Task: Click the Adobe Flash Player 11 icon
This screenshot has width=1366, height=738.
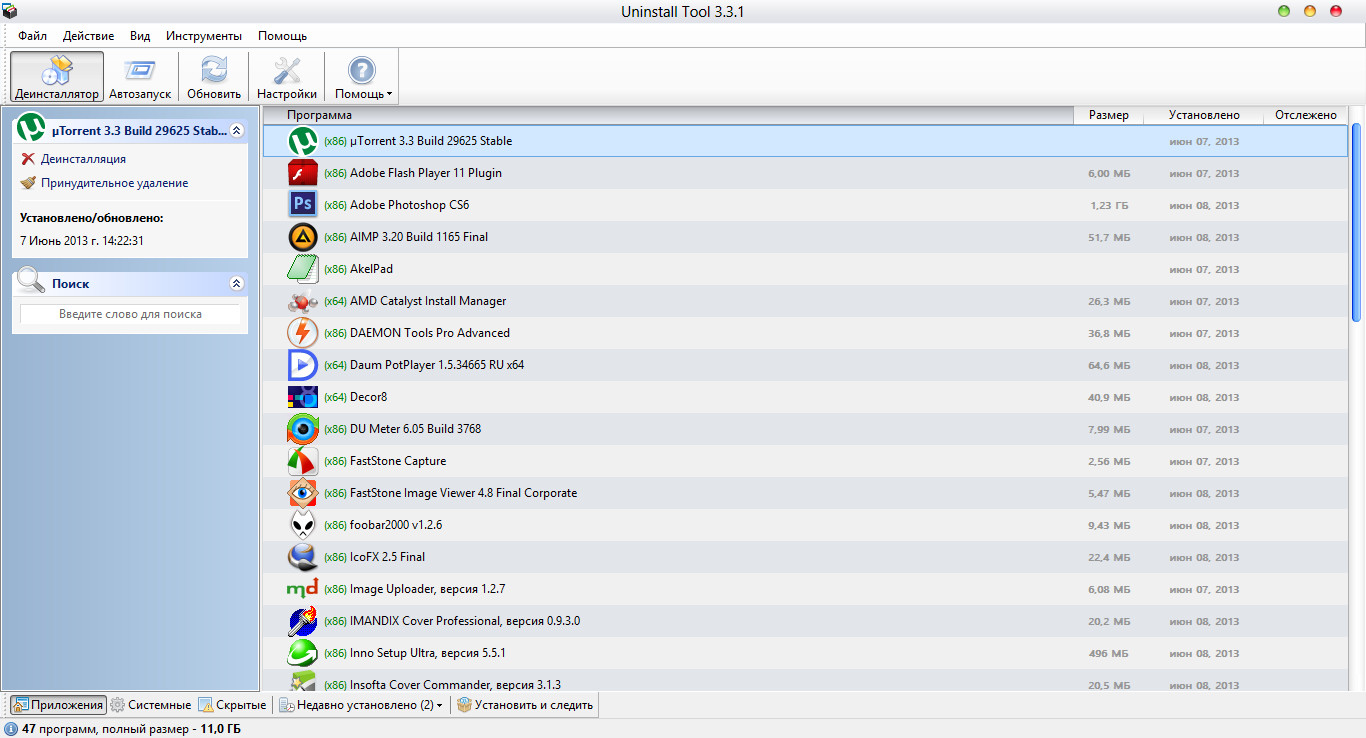Action: point(302,173)
